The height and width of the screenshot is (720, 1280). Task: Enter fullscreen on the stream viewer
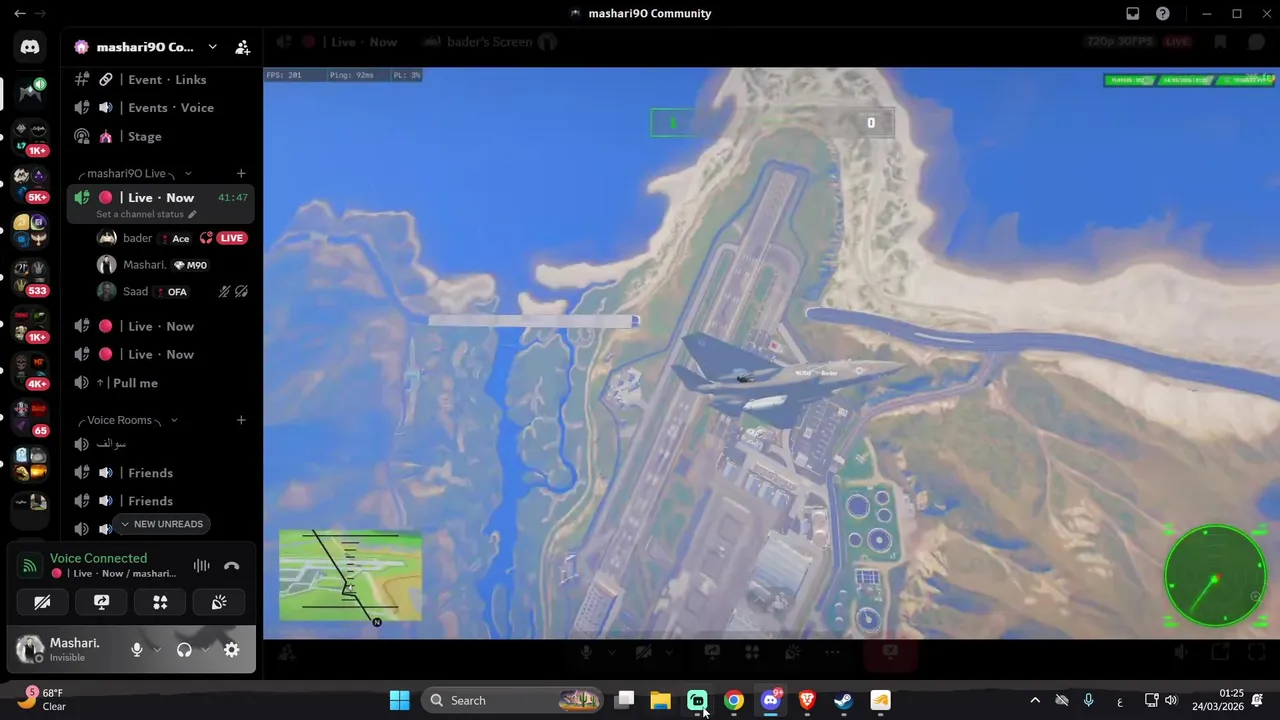pos(1258,652)
